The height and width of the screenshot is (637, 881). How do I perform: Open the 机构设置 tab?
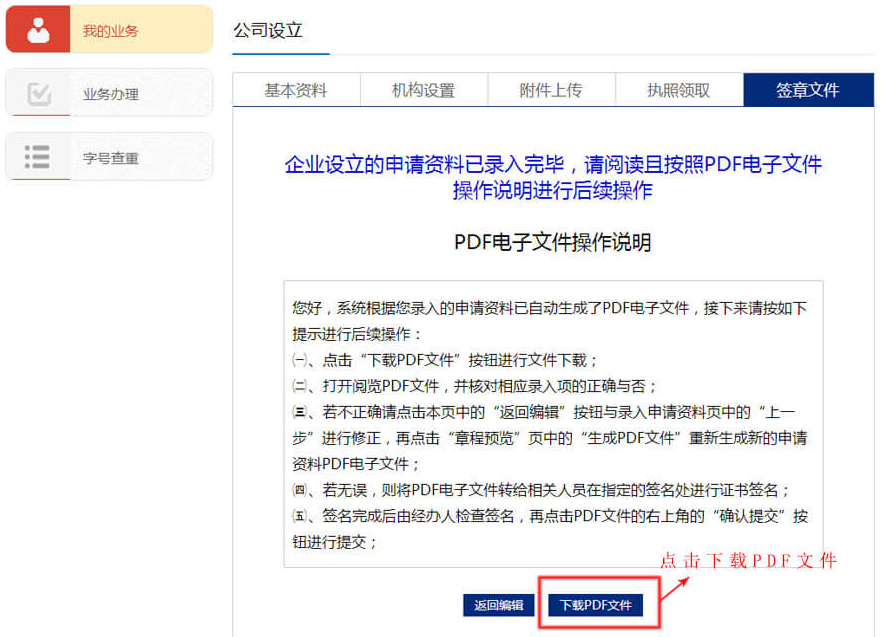pos(423,89)
